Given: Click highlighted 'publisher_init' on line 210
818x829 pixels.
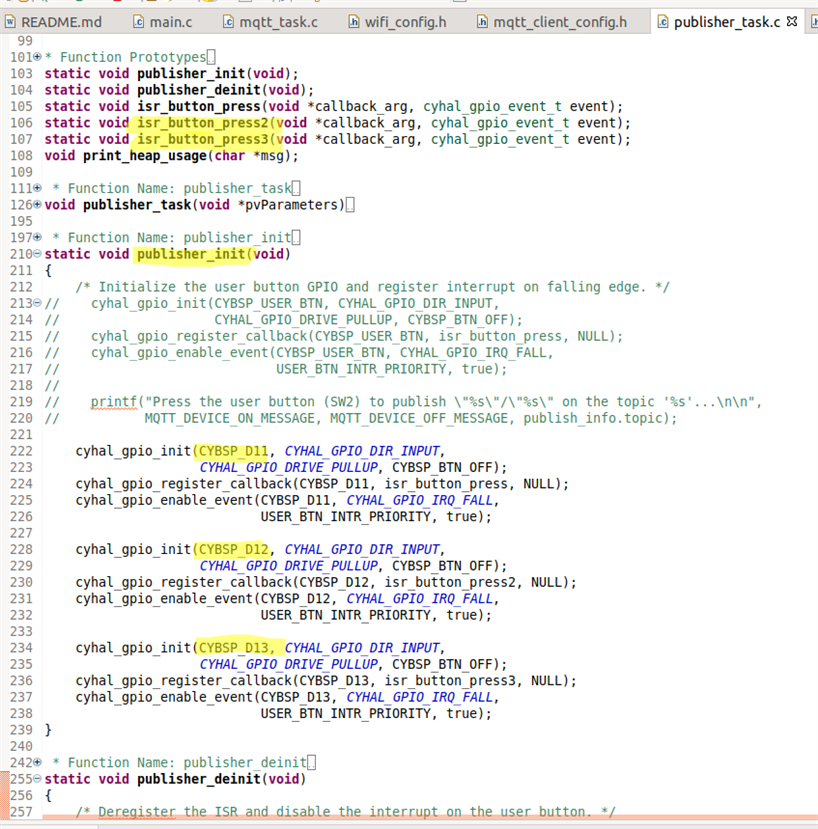Looking at the screenshot, I should (191, 254).
